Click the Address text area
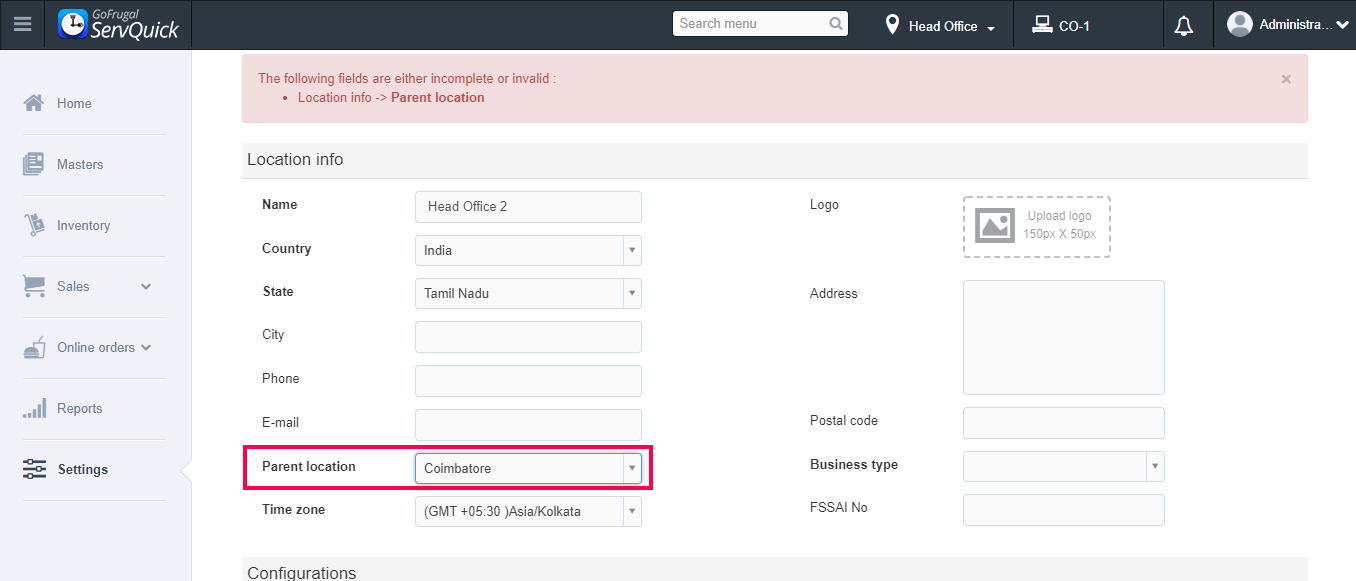The height and width of the screenshot is (581, 1356). coord(1063,337)
